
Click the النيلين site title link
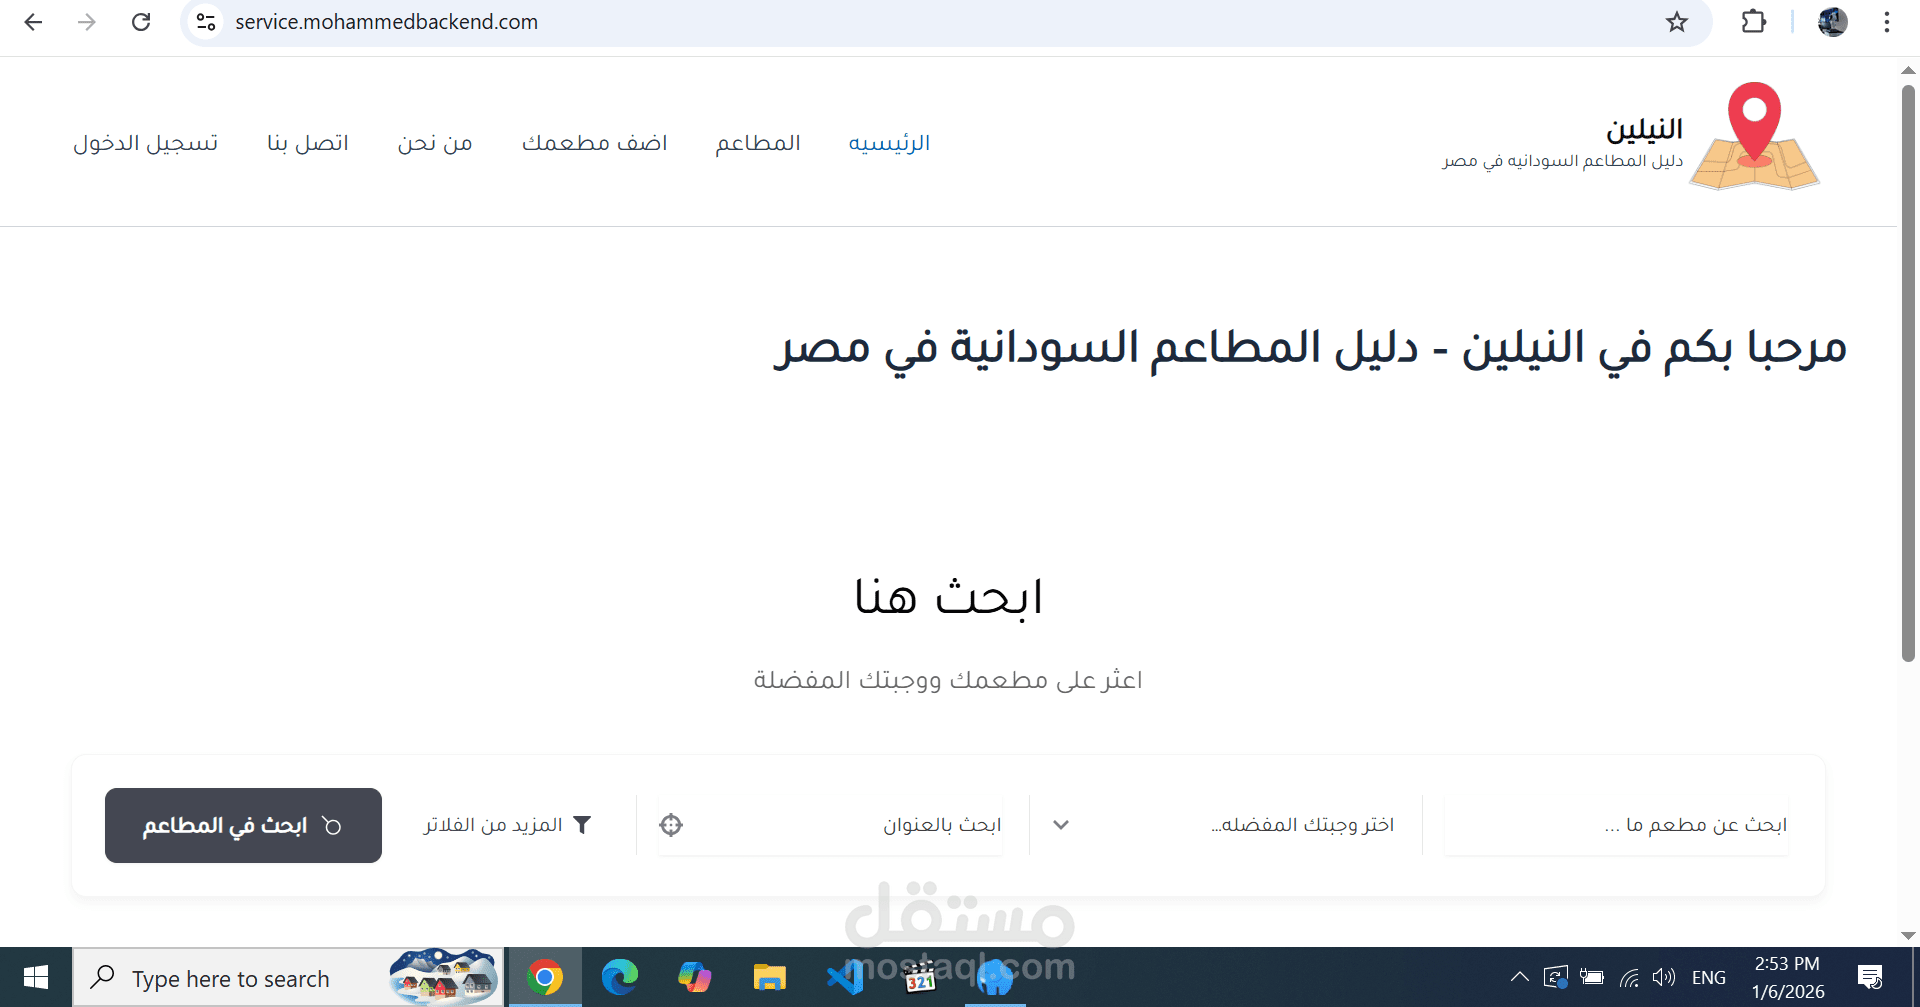click(1644, 129)
